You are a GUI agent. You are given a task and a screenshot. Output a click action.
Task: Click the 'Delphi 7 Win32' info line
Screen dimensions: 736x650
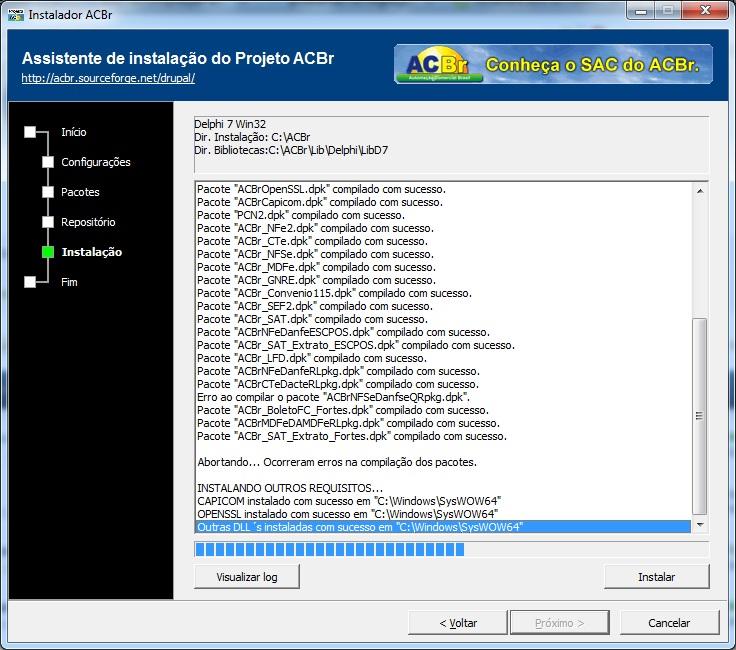(x=230, y=124)
